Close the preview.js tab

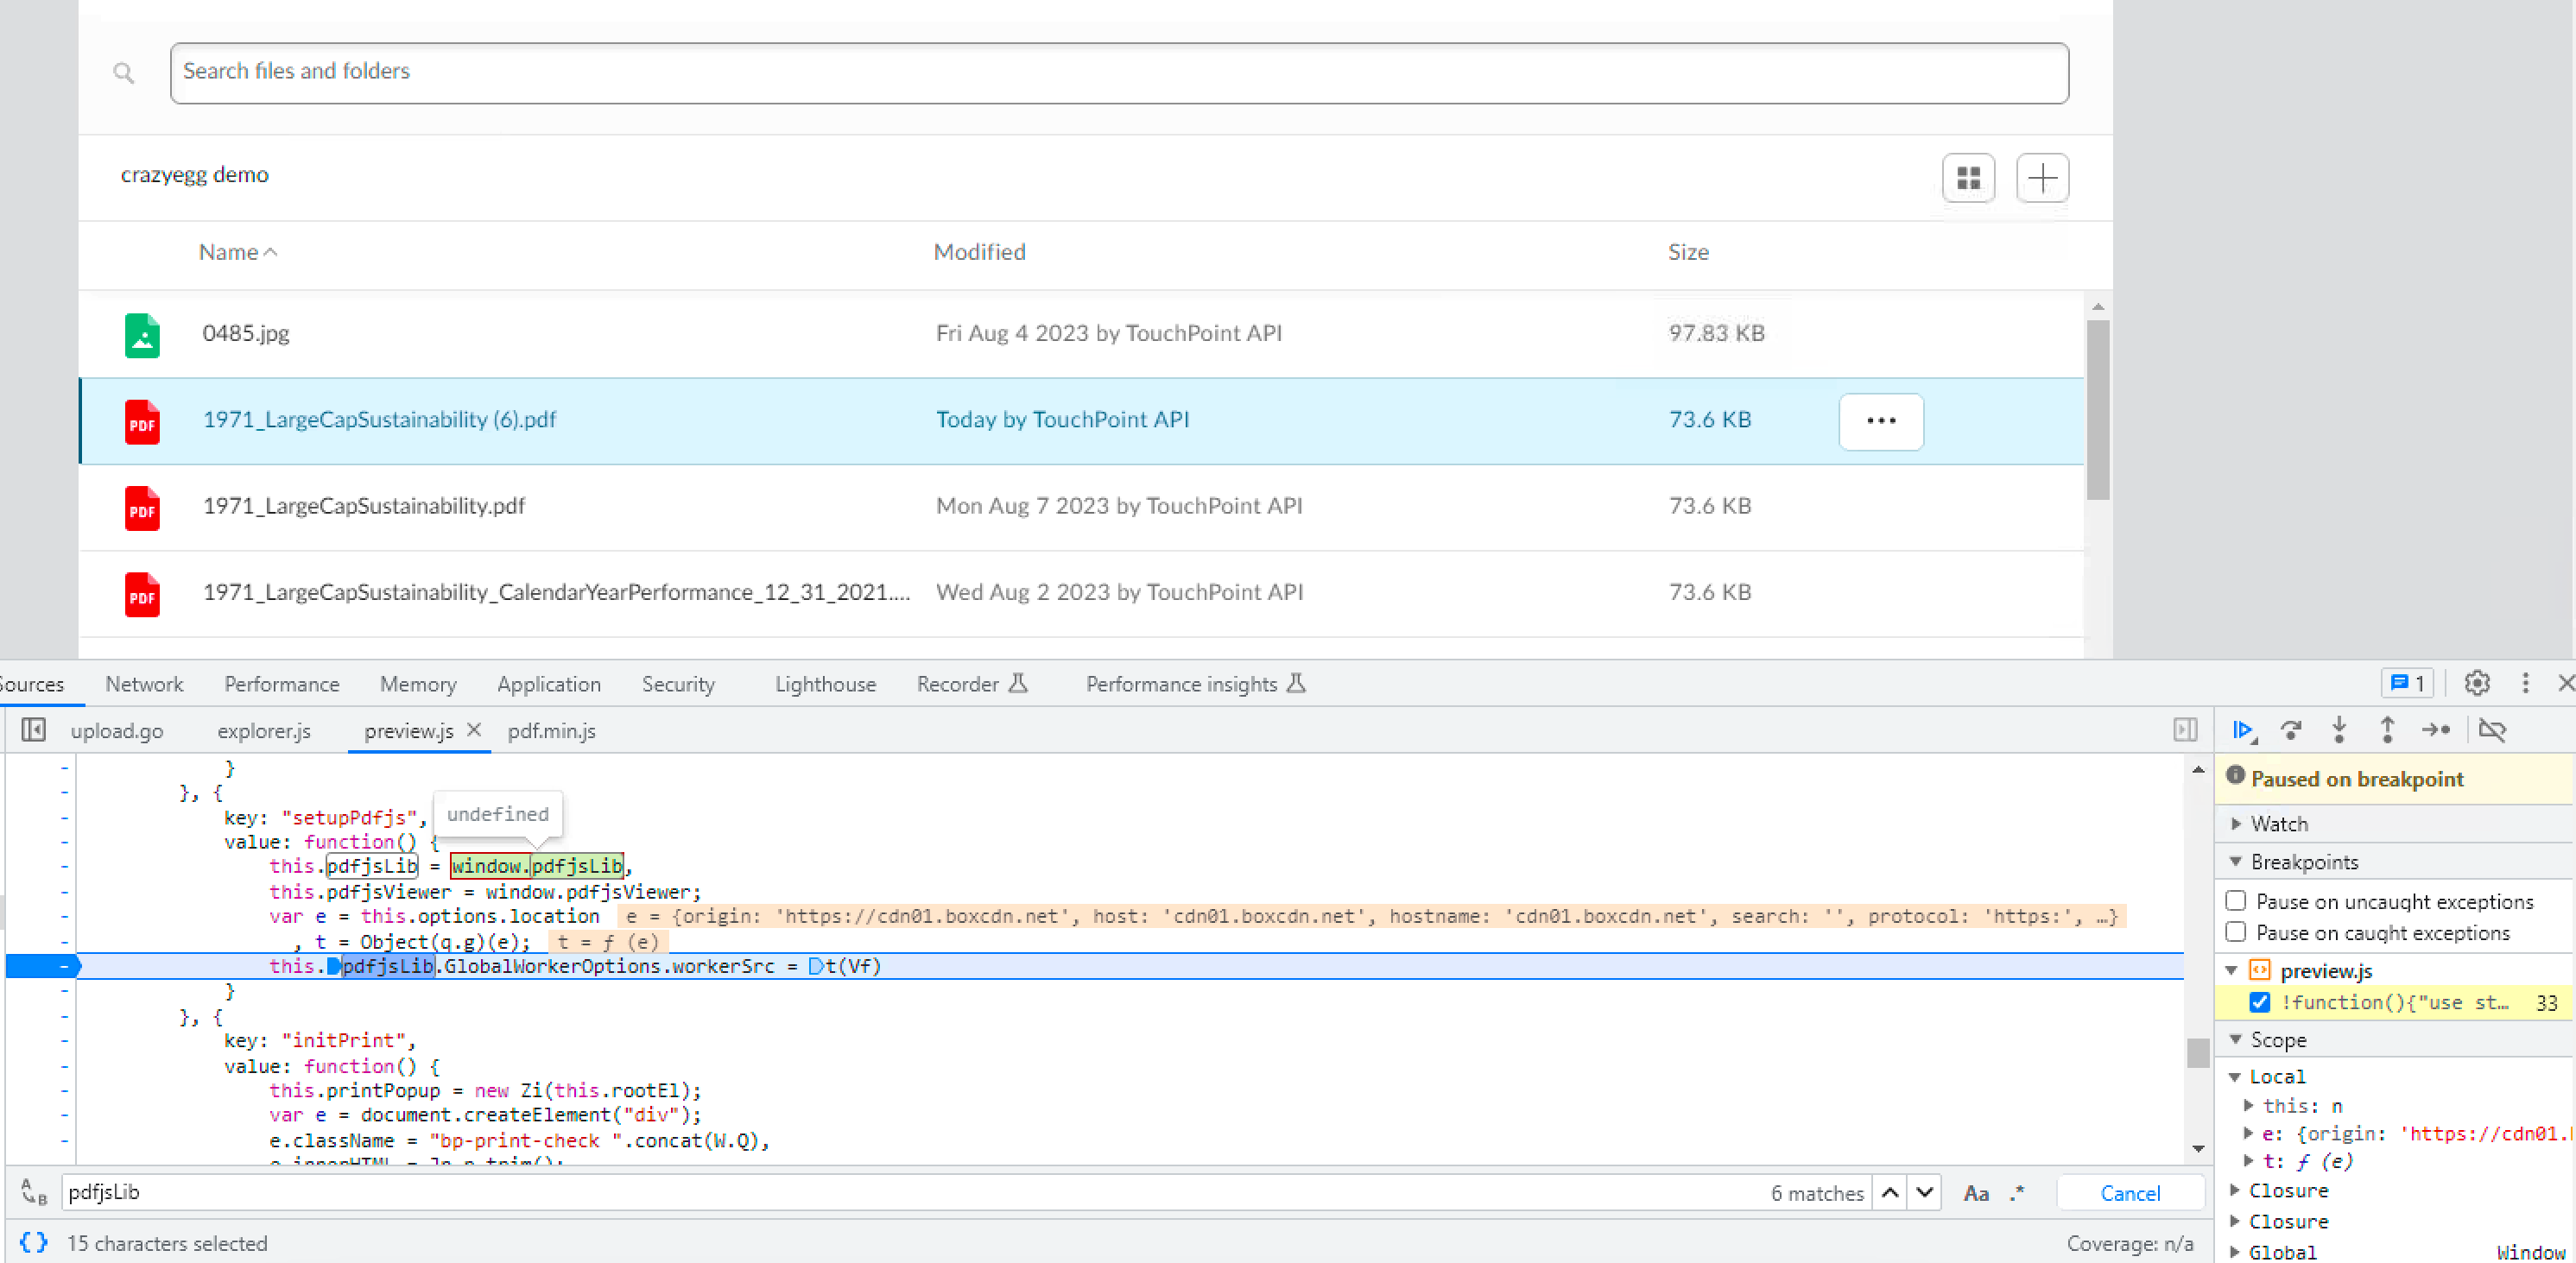(x=474, y=730)
